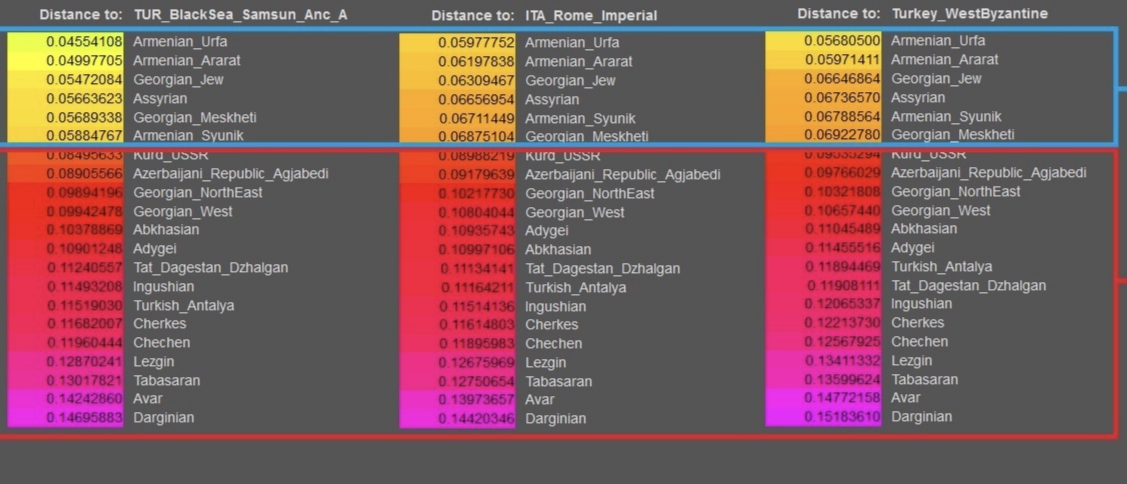Select distance value 0.09894196
Image resolution: width=1127 pixels, height=484 pixels.
(x=85, y=193)
